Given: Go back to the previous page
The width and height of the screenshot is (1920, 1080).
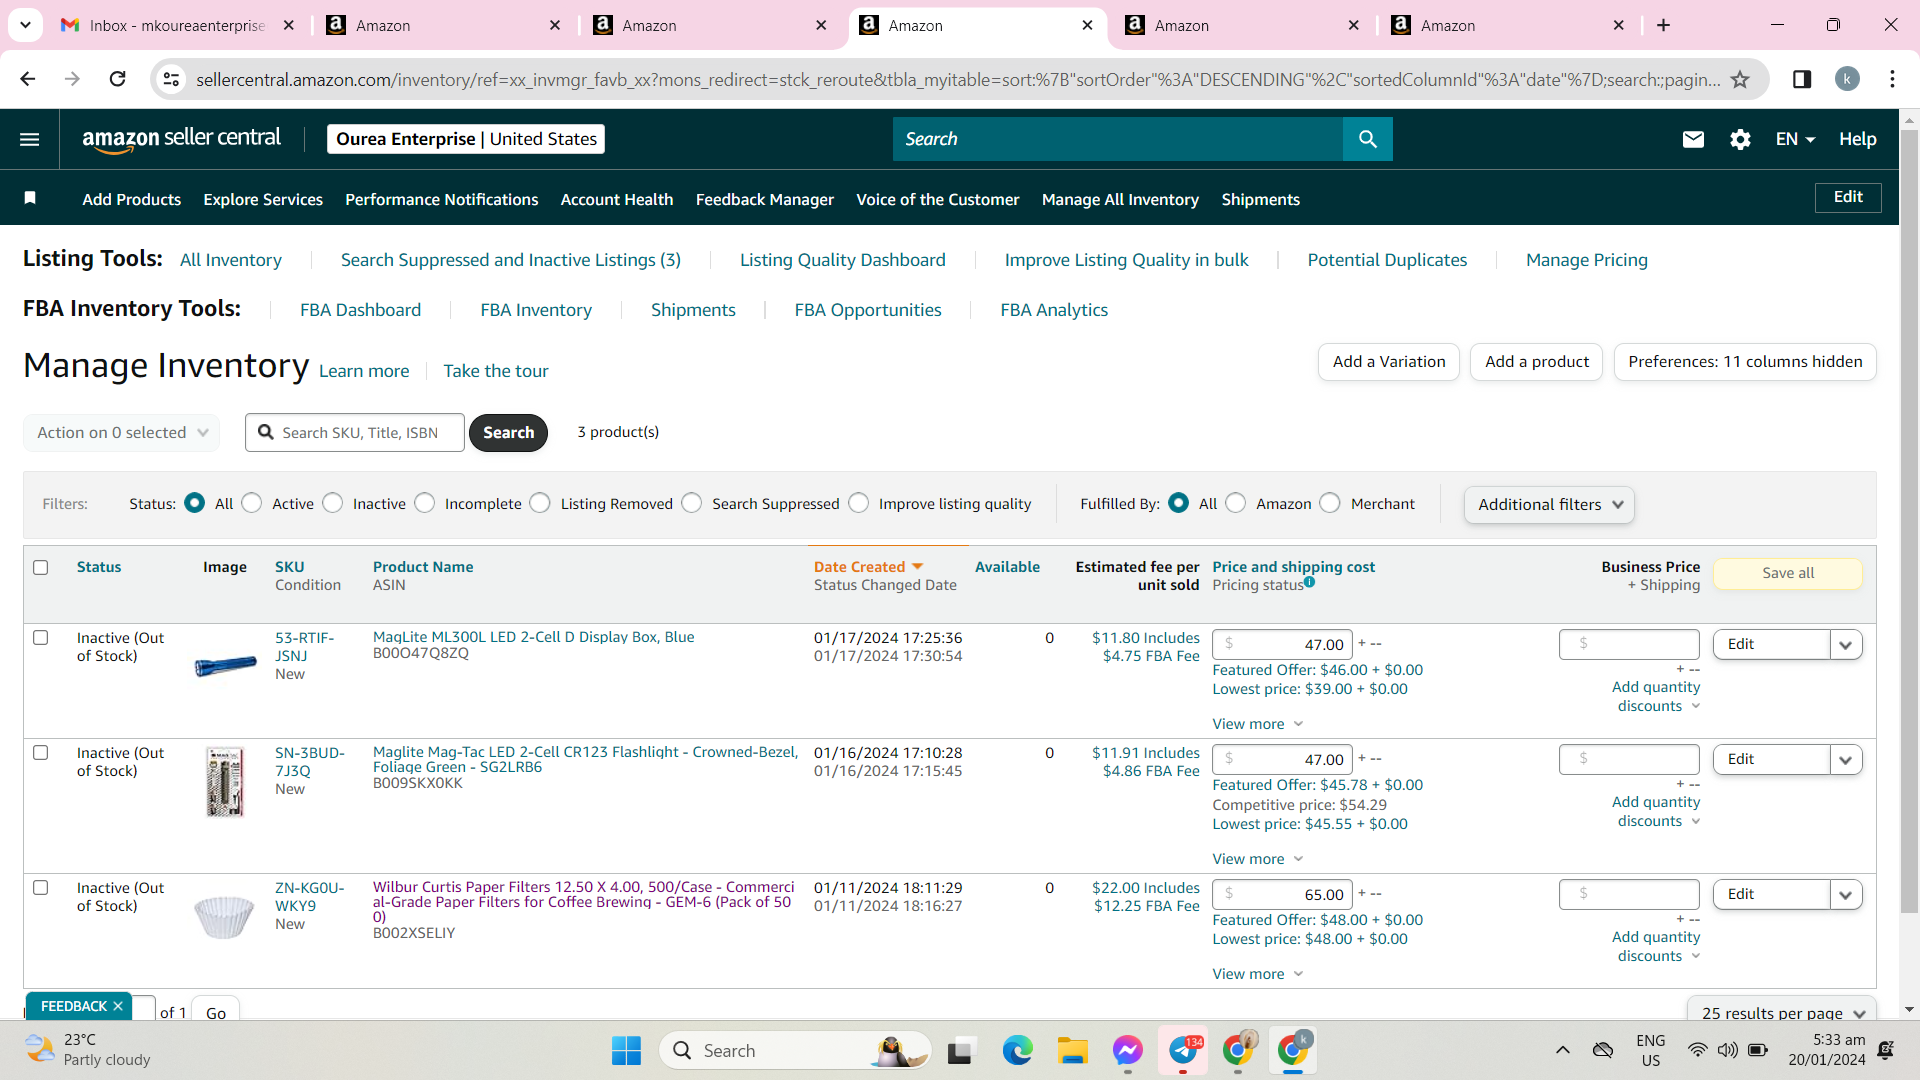Looking at the screenshot, I should click(x=28, y=79).
